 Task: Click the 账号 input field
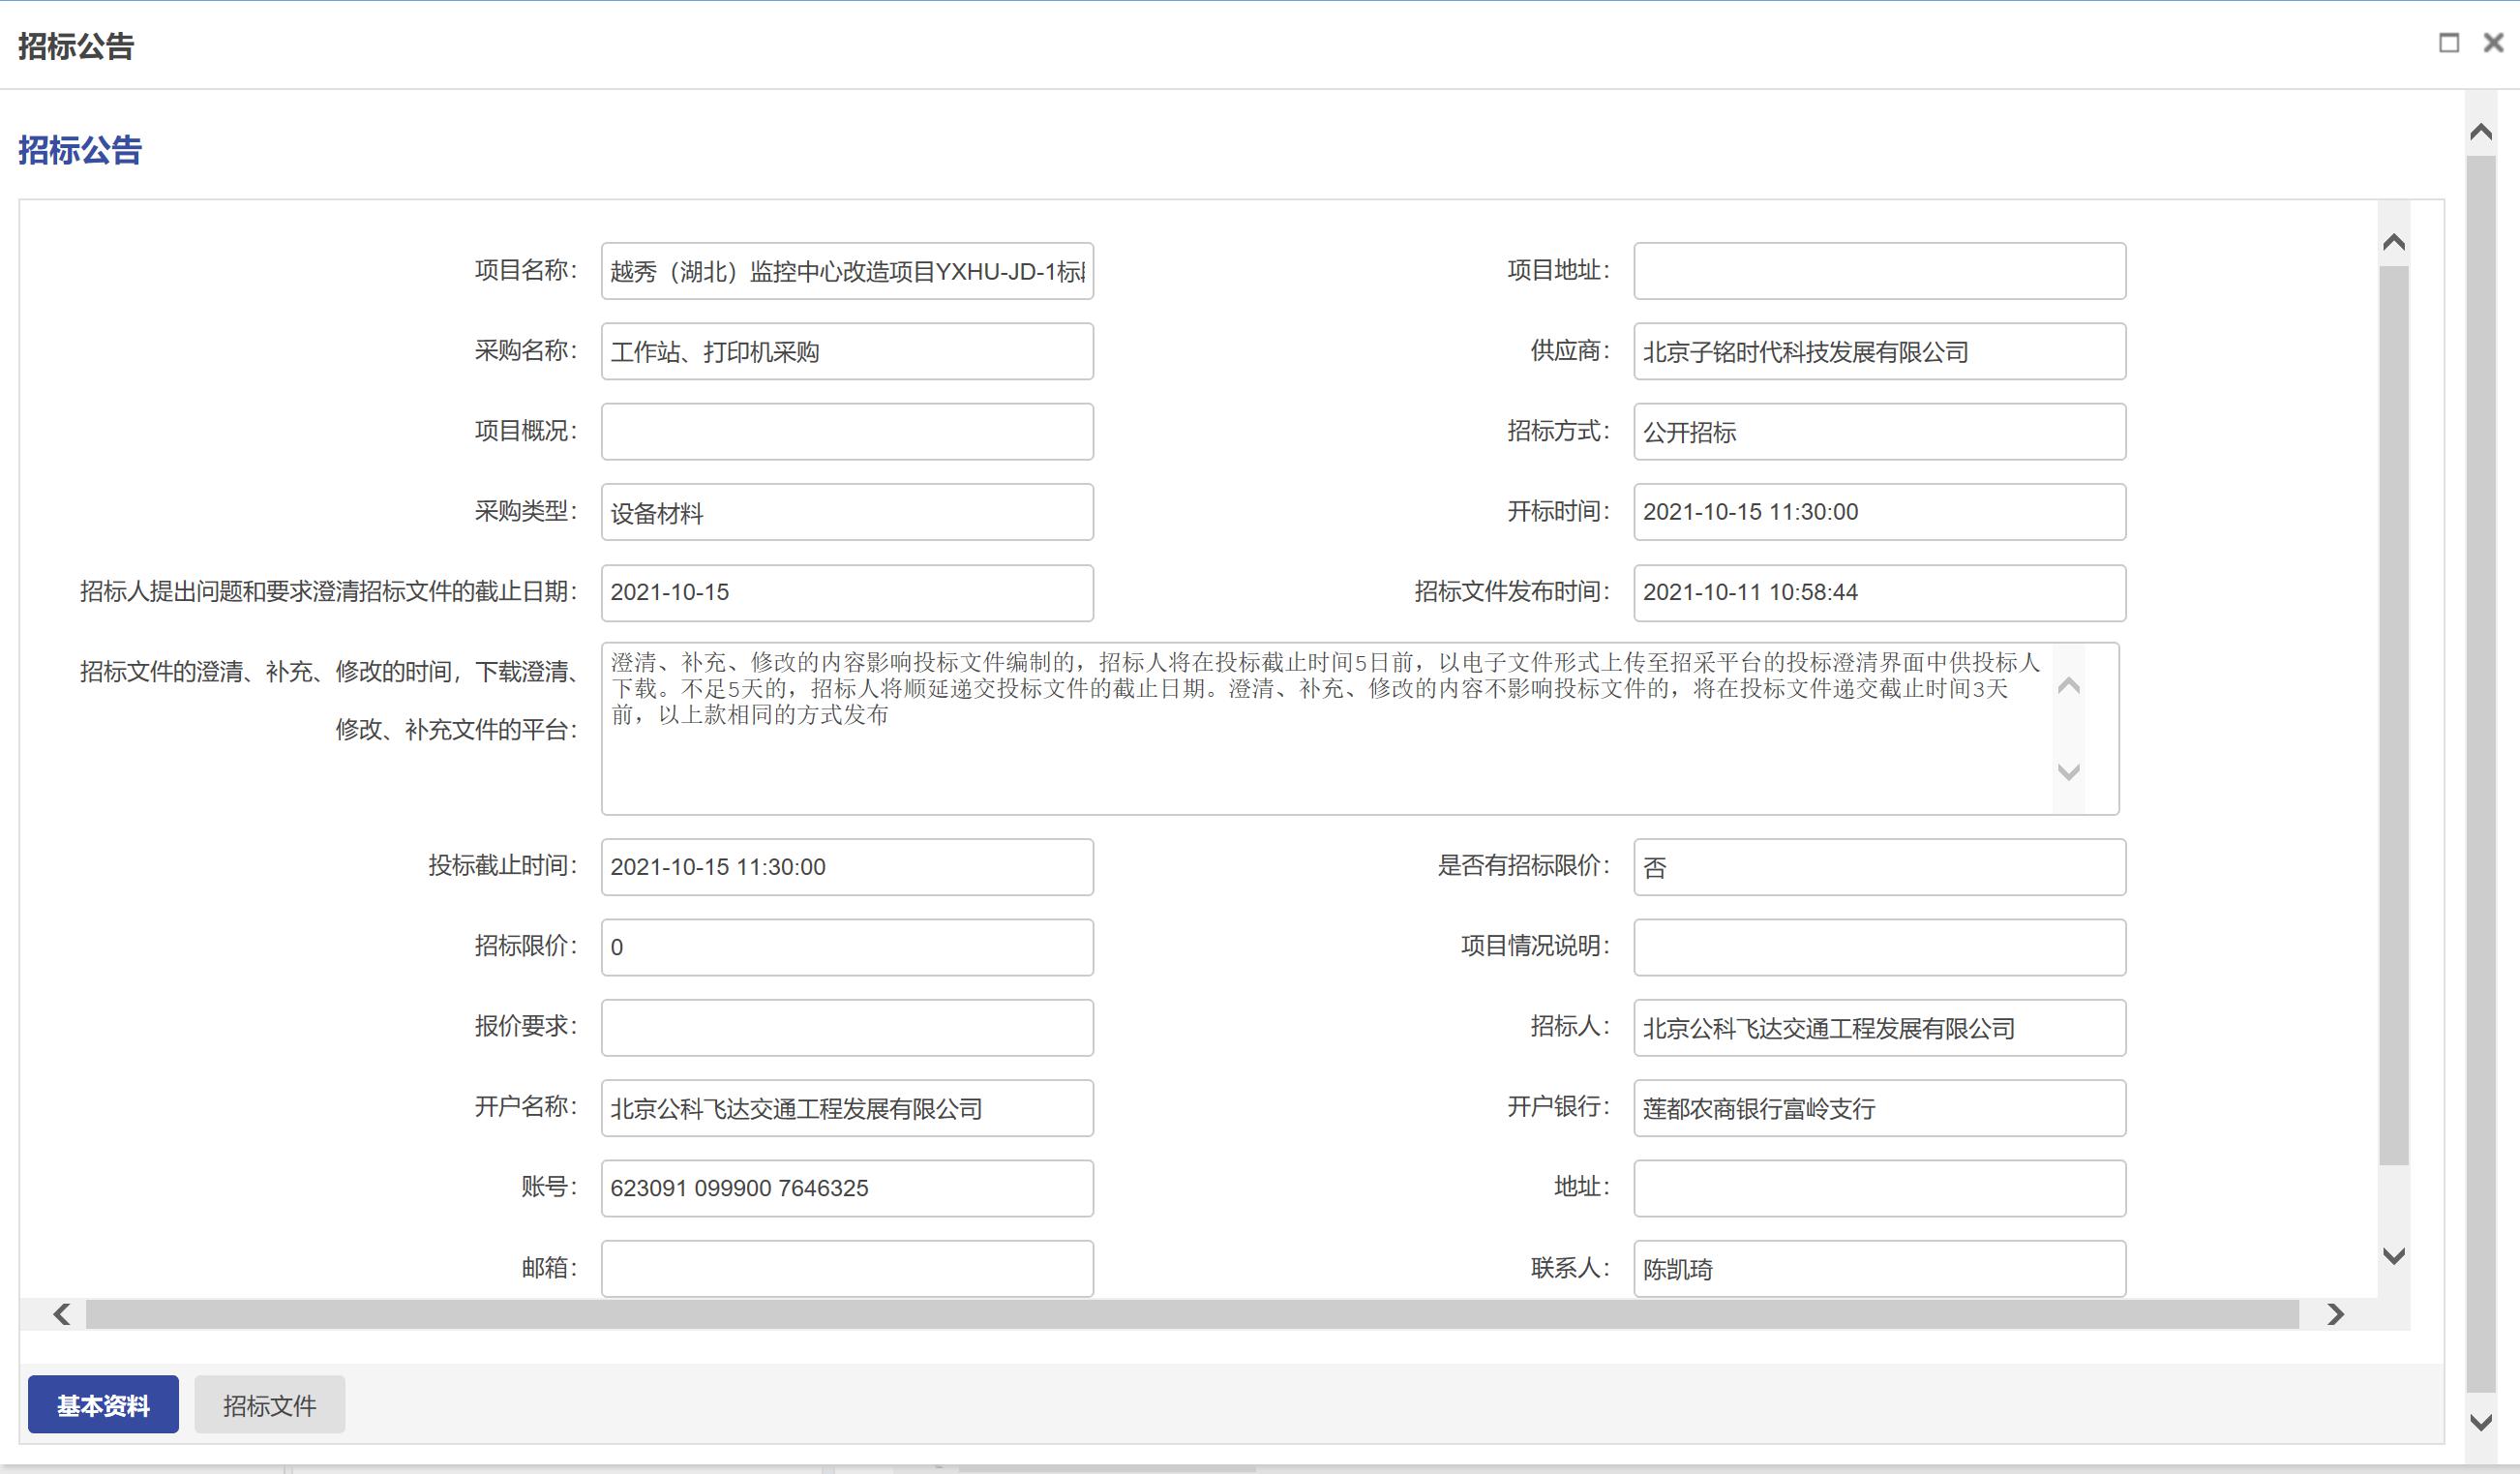coord(847,1188)
